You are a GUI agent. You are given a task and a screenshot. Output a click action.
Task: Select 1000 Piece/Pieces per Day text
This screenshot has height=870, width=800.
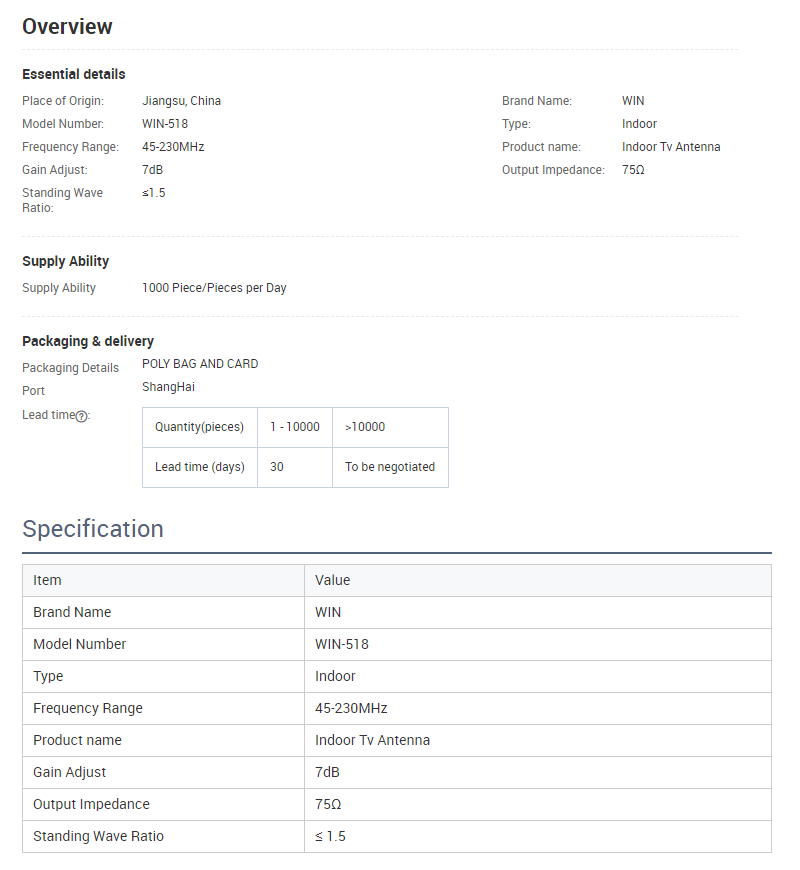click(214, 288)
